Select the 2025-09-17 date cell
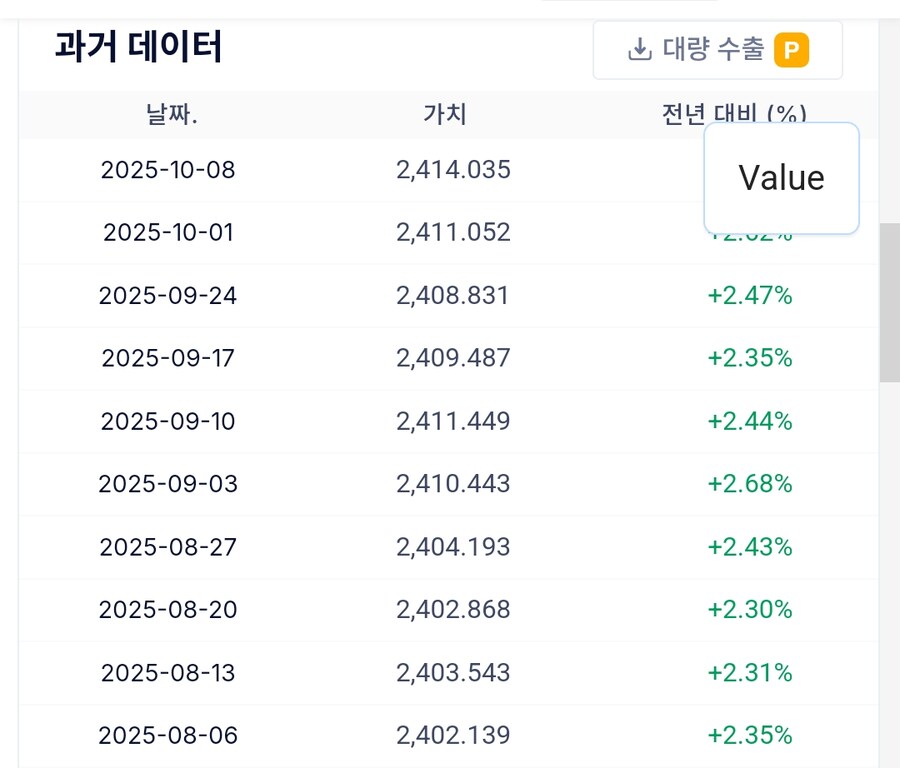 click(168, 358)
